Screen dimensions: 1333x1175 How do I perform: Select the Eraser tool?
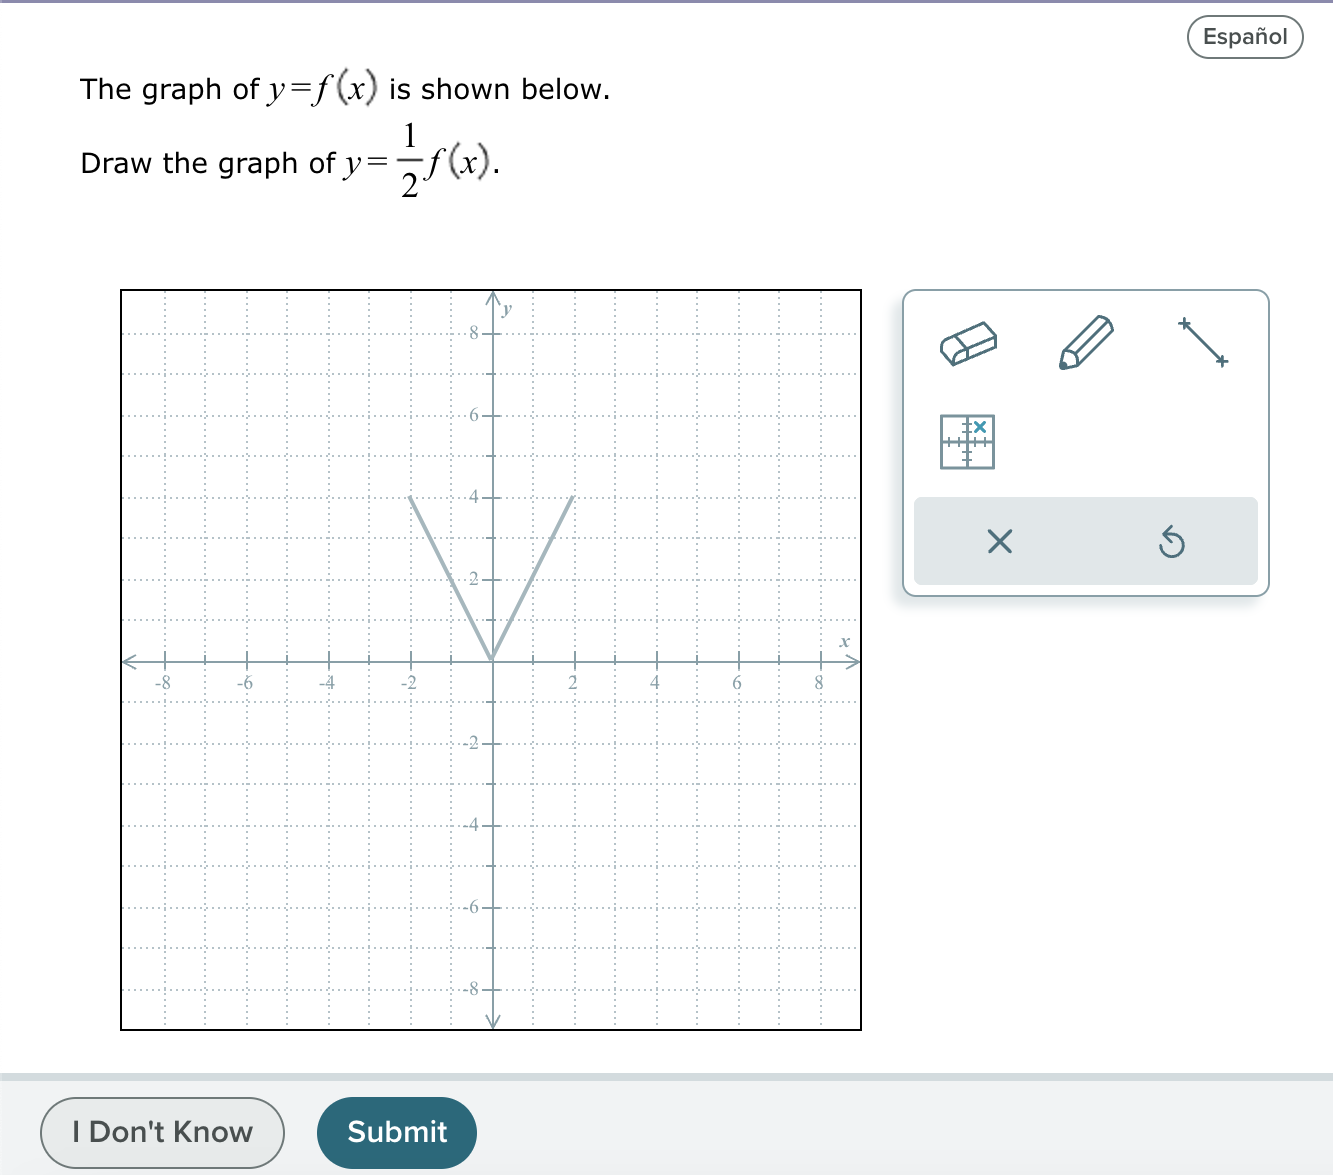coord(968,344)
